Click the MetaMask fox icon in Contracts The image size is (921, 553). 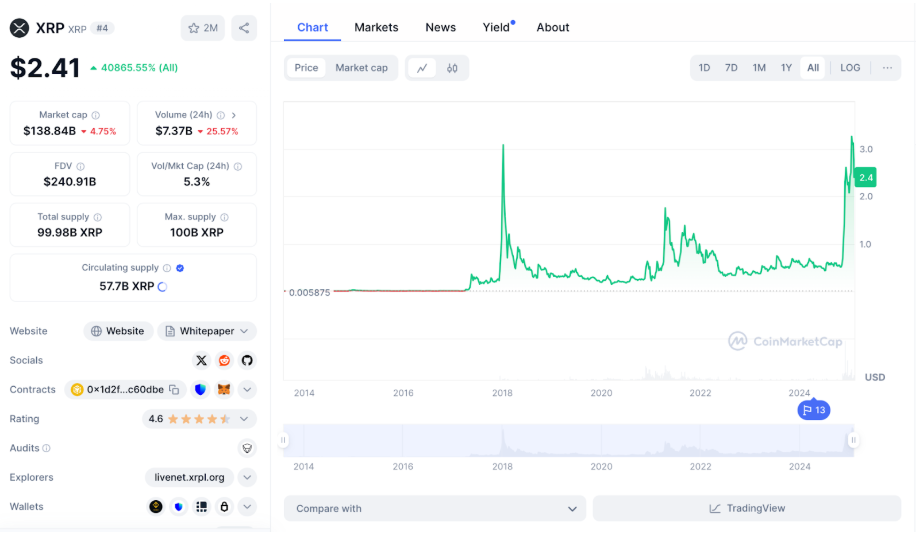pos(224,390)
